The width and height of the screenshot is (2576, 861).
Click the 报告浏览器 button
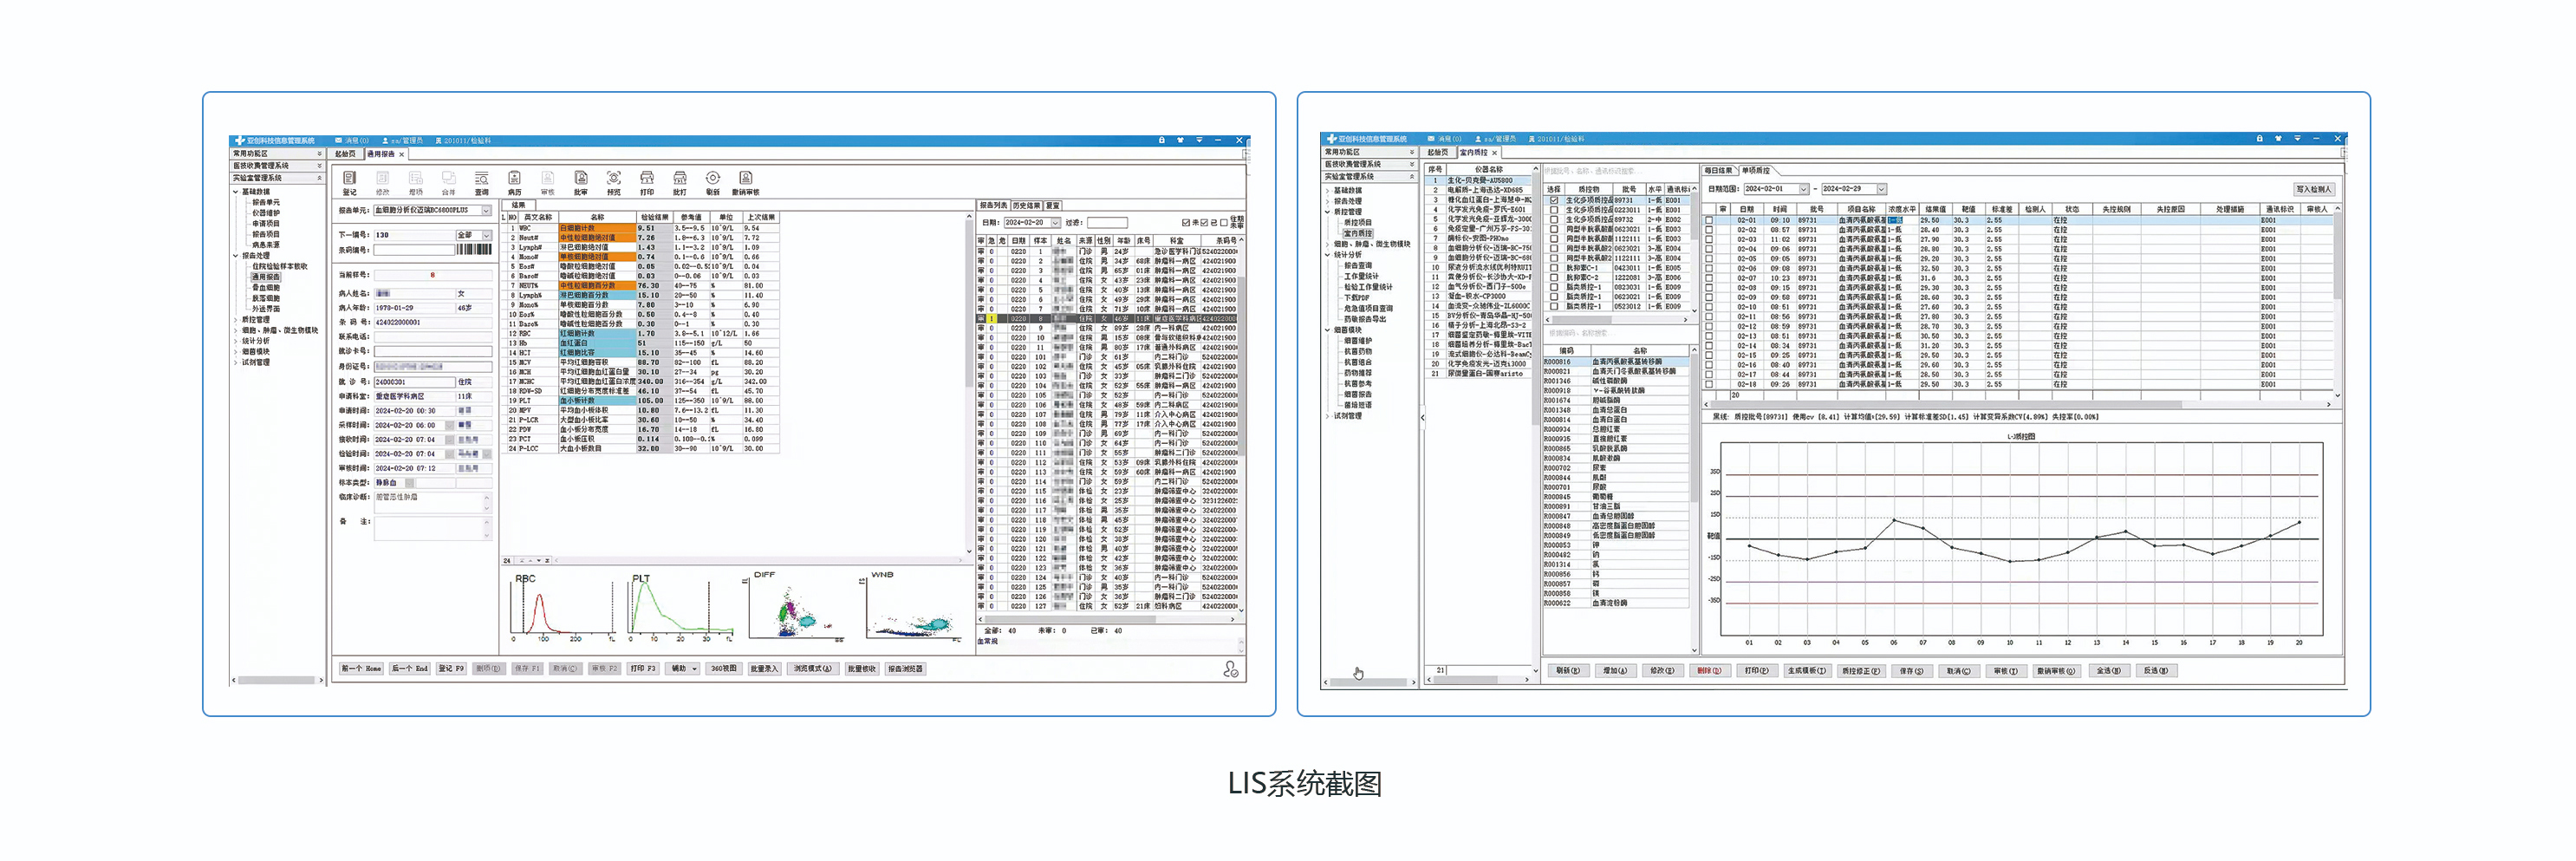(x=905, y=669)
